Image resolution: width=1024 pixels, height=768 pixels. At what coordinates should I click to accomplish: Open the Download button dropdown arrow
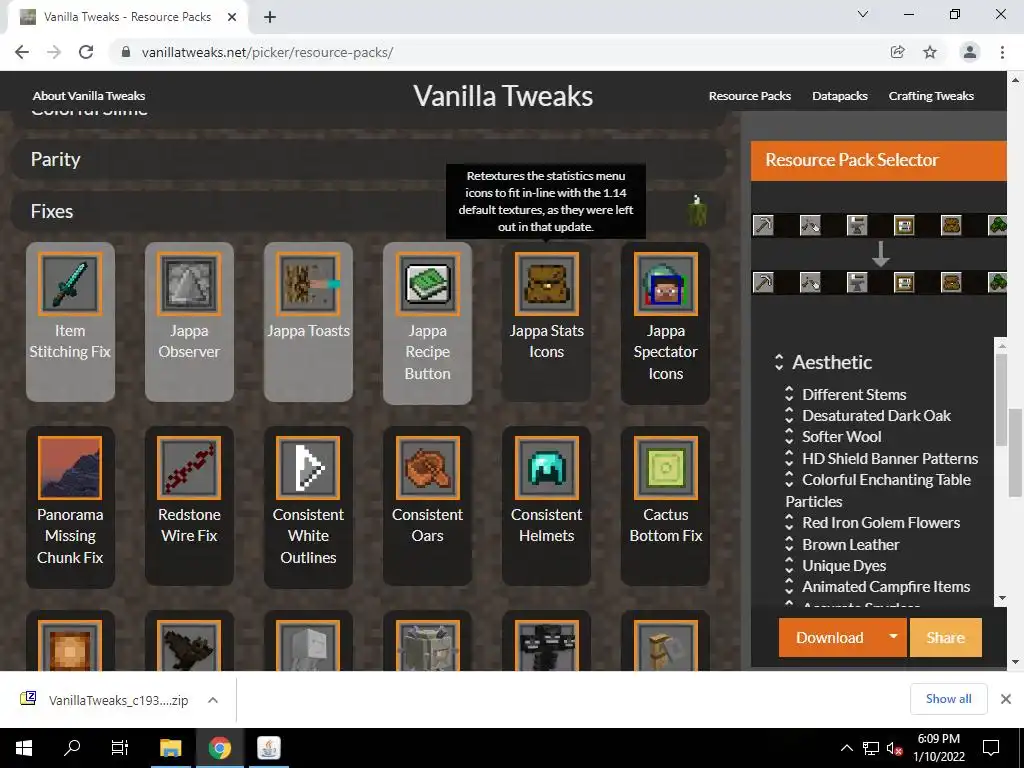(x=893, y=637)
